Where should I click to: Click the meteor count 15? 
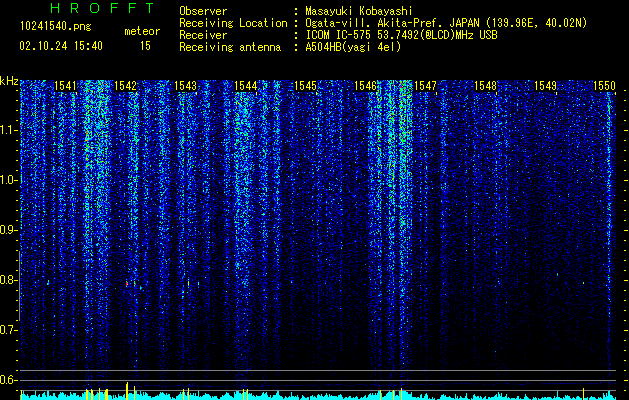coord(145,46)
